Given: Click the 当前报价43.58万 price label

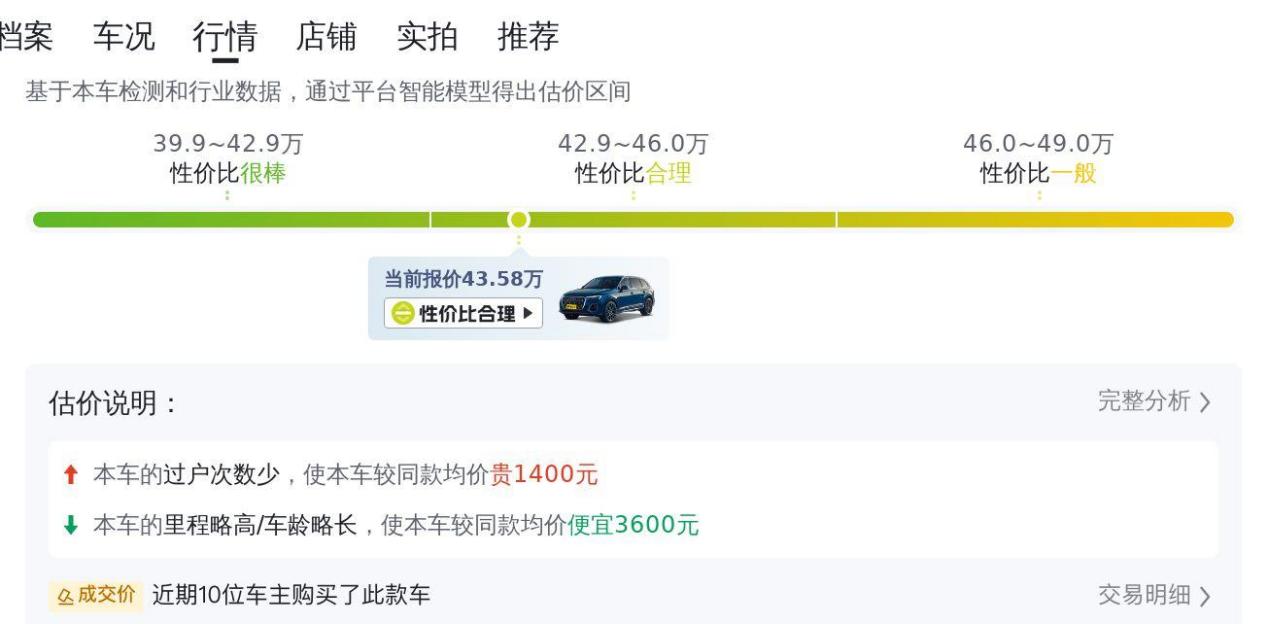Looking at the screenshot, I should point(463,279).
